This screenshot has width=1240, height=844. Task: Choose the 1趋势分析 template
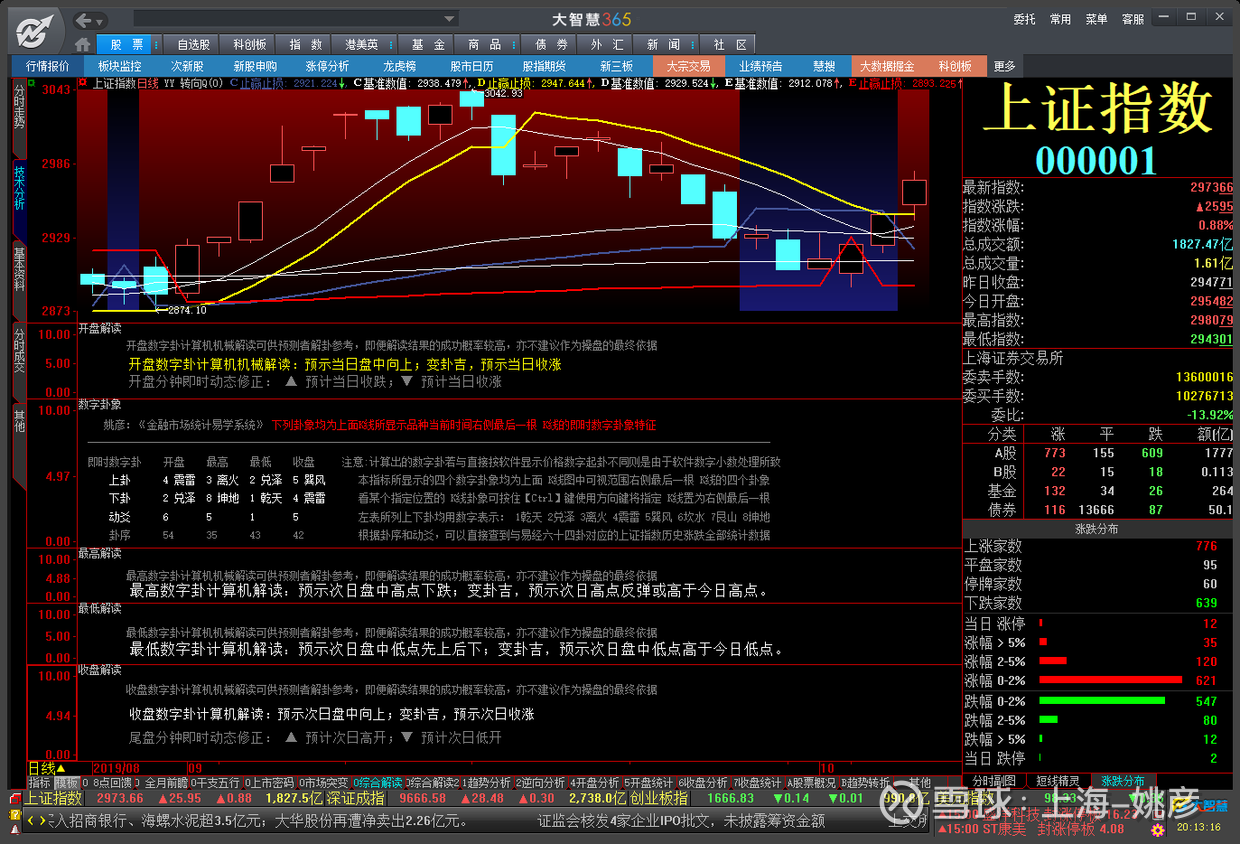tap(485, 783)
